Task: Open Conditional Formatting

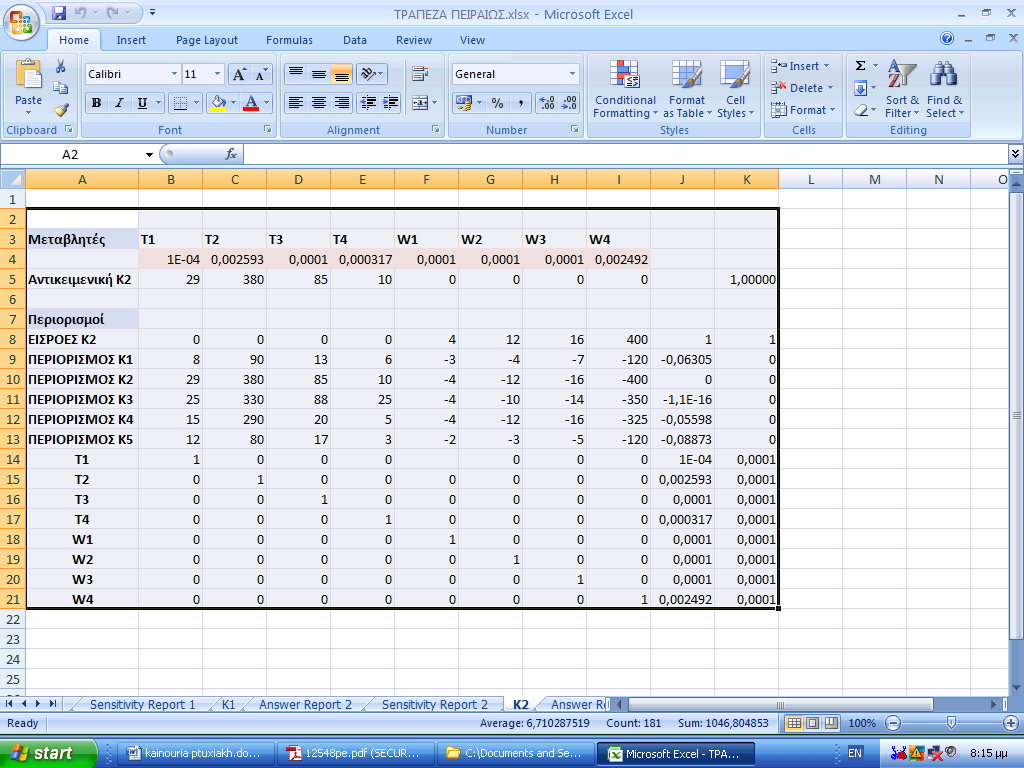Action: point(625,89)
